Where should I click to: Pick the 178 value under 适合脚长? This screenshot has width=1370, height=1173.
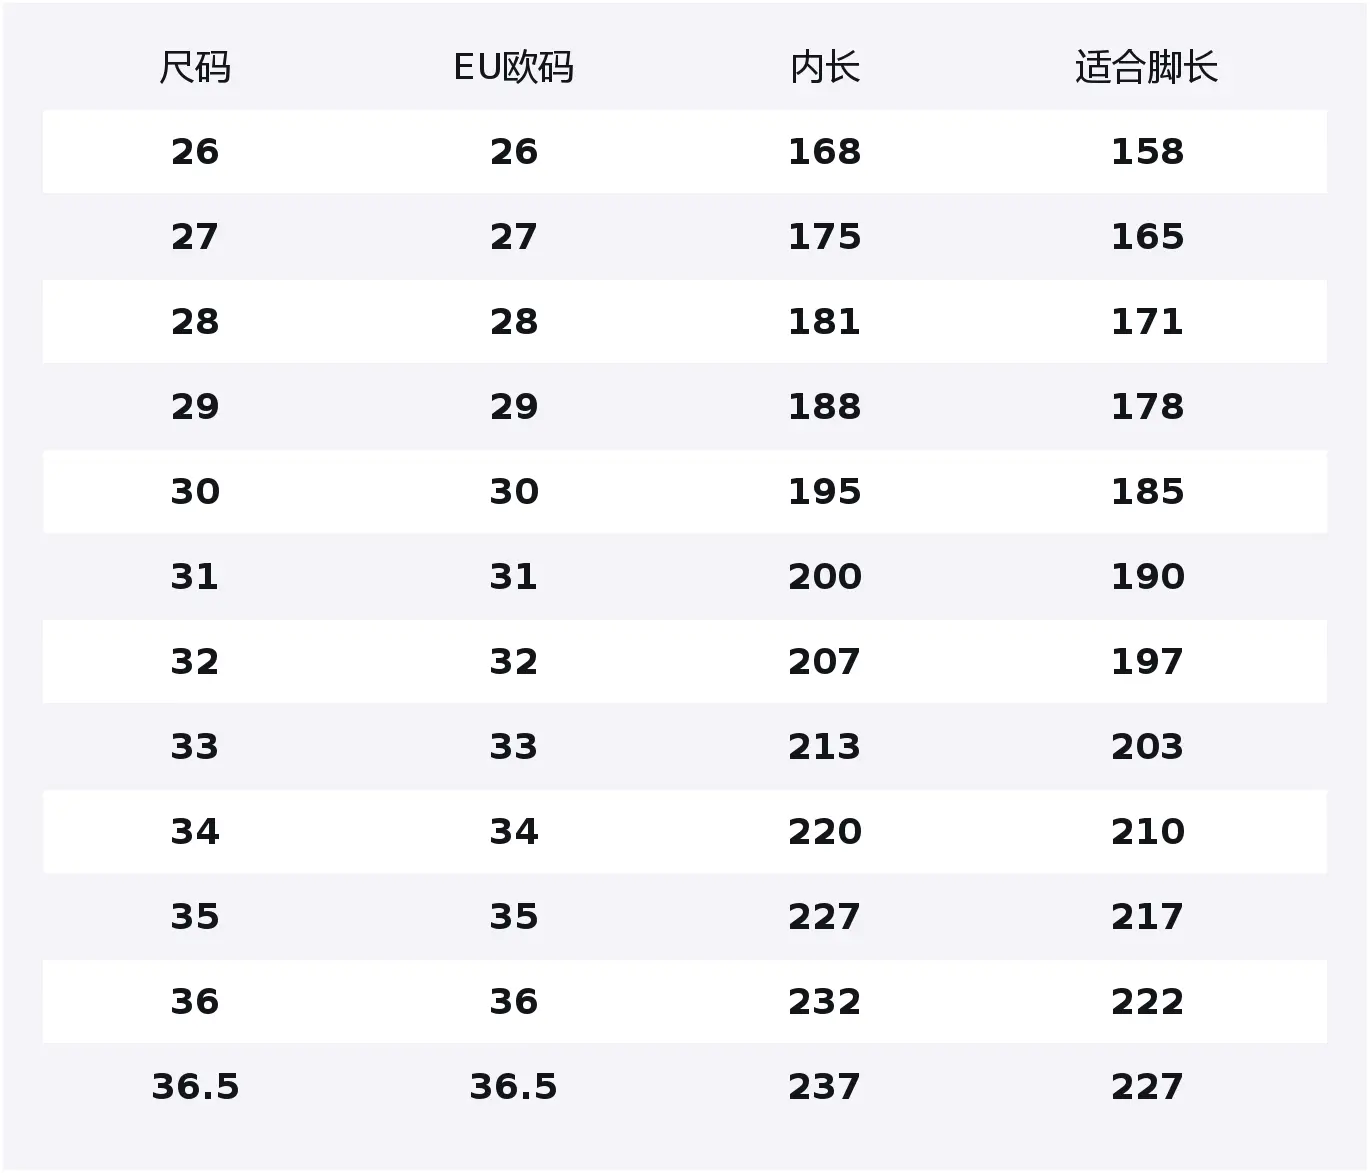(1147, 407)
